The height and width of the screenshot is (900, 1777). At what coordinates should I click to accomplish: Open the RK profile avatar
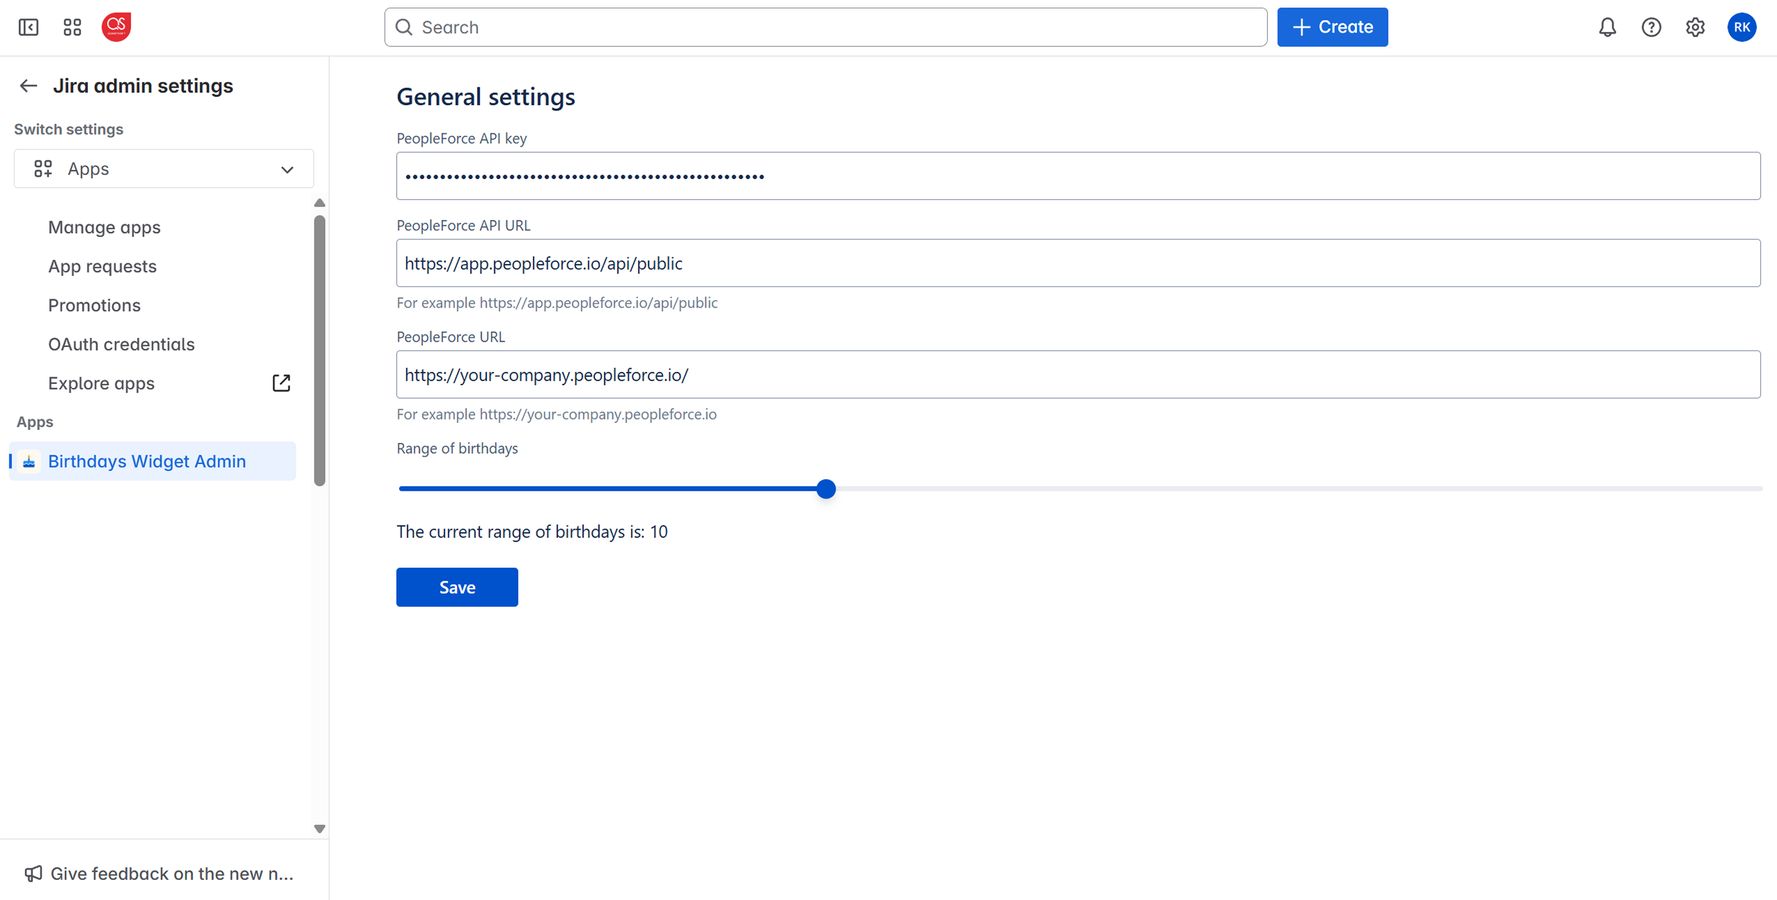[x=1742, y=27]
